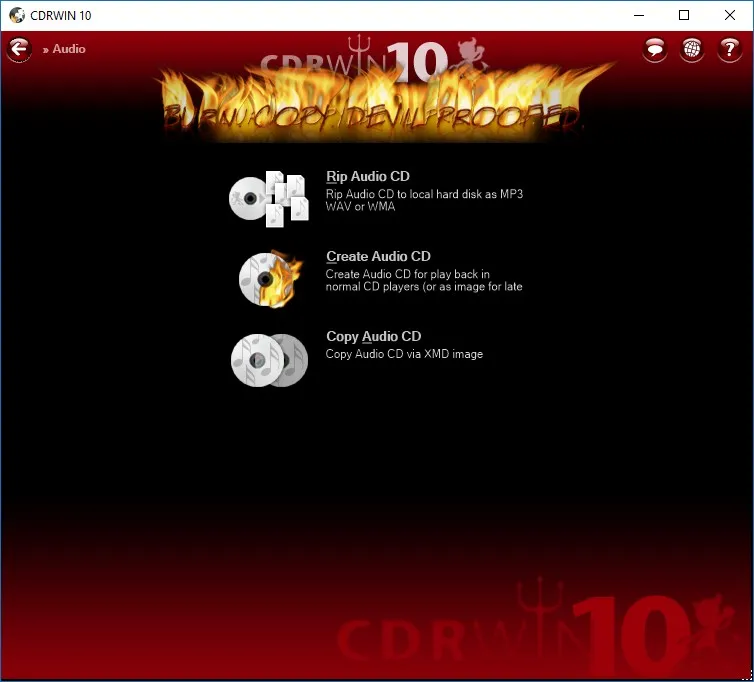This screenshot has width=754, height=682.
Task: Close the CDRWIN 10 window
Action: [729, 15]
